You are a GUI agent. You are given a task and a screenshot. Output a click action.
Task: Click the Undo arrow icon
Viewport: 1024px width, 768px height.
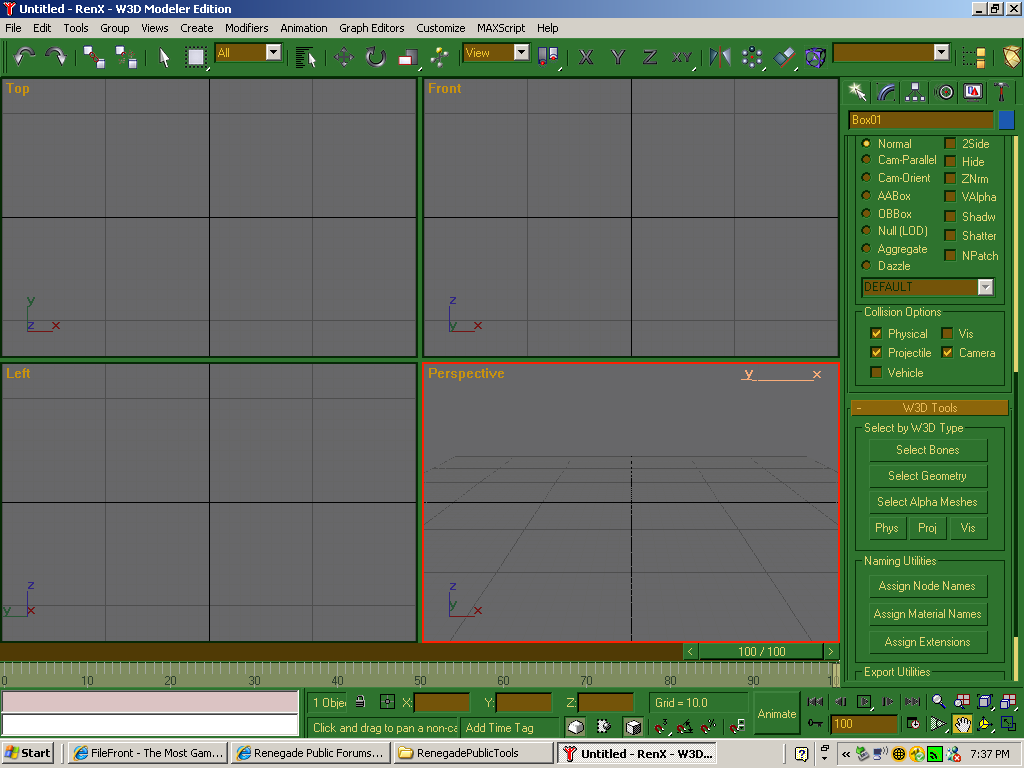(x=24, y=56)
